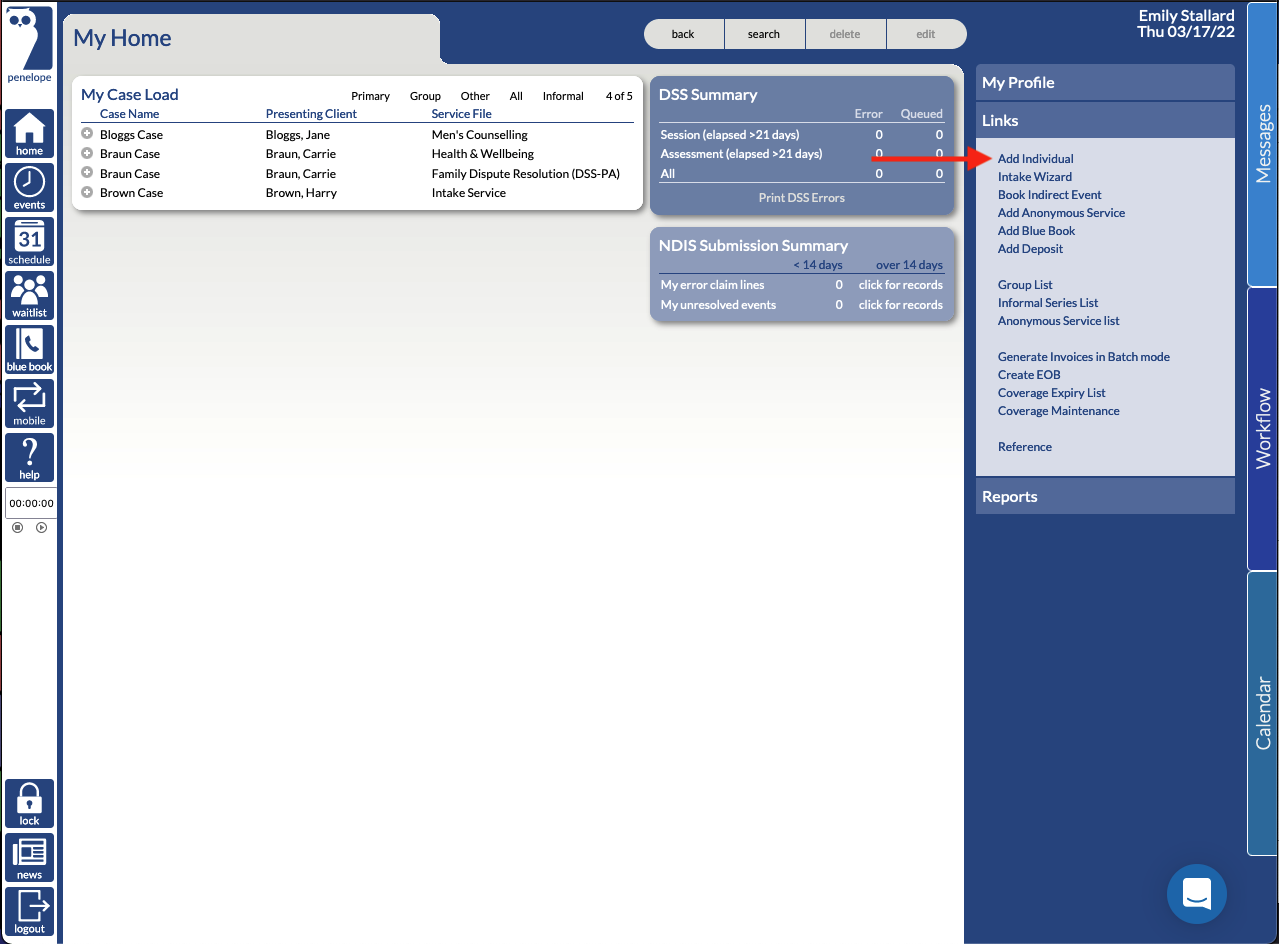
Task: Open the Home sidebar icon
Action: click(29, 134)
